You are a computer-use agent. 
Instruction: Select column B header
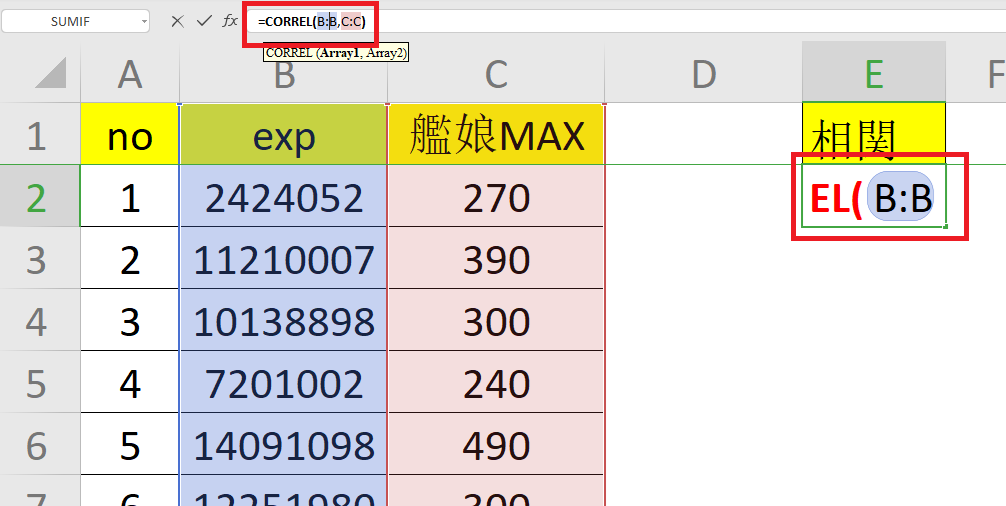[284, 73]
